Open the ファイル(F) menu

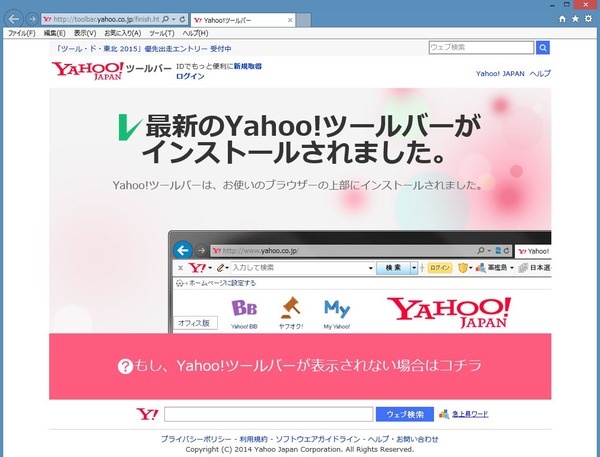(x=21, y=33)
